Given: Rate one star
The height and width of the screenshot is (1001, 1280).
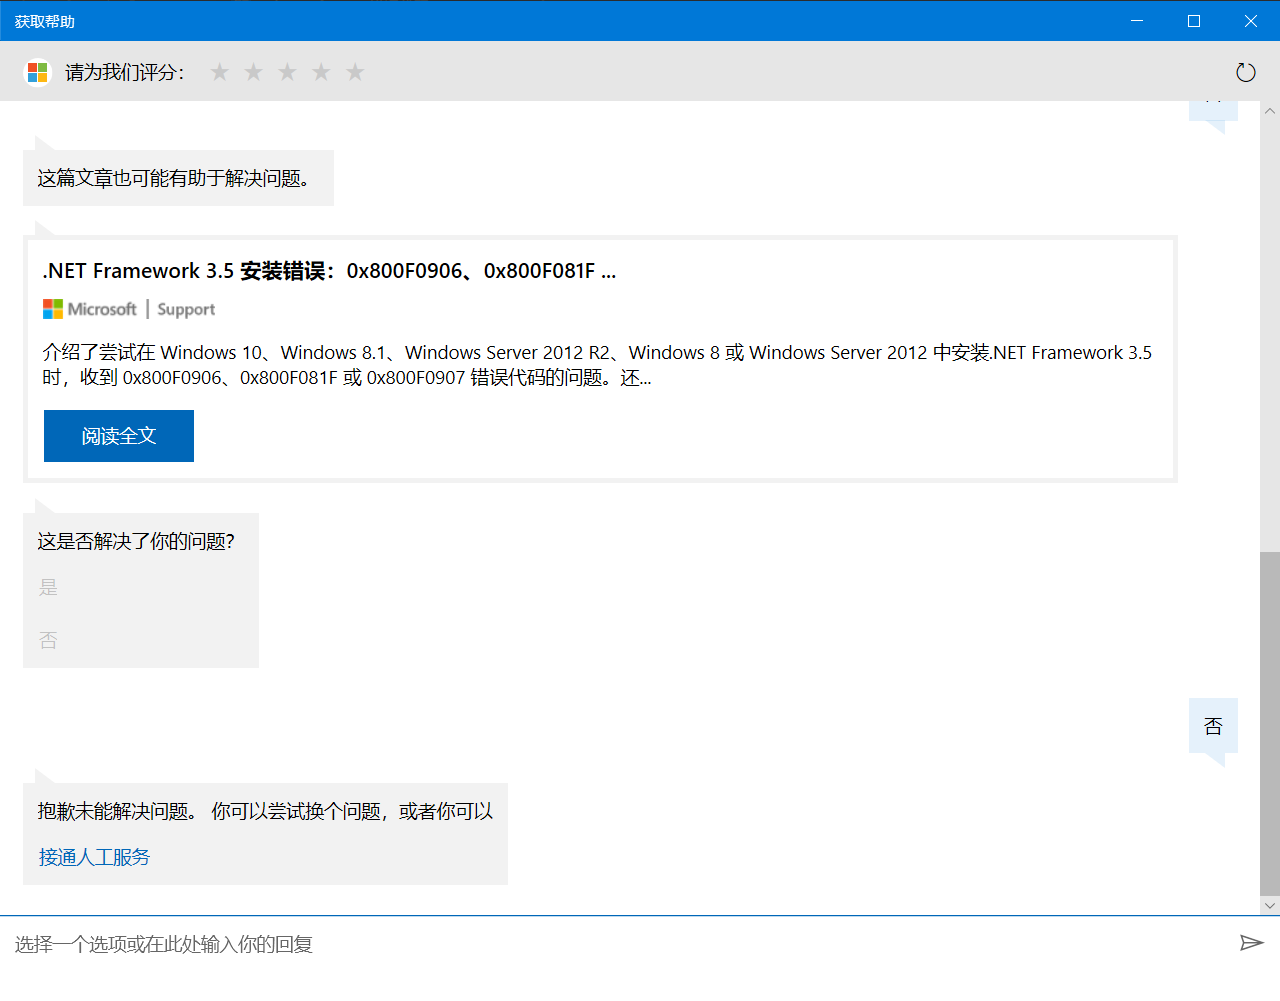Looking at the screenshot, I should coord(220,72).
